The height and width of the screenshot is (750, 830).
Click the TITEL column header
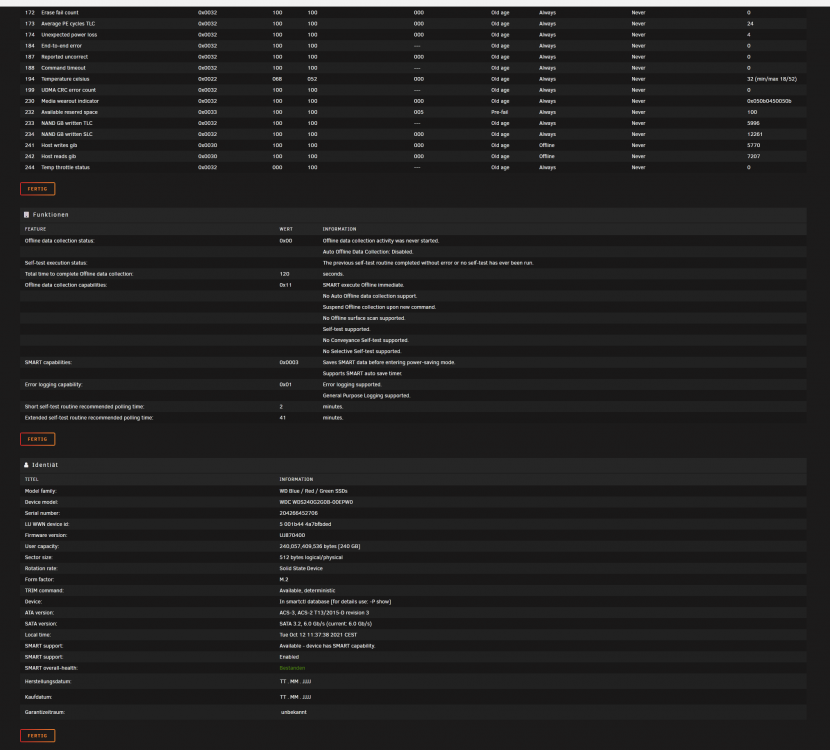[32, 480]
